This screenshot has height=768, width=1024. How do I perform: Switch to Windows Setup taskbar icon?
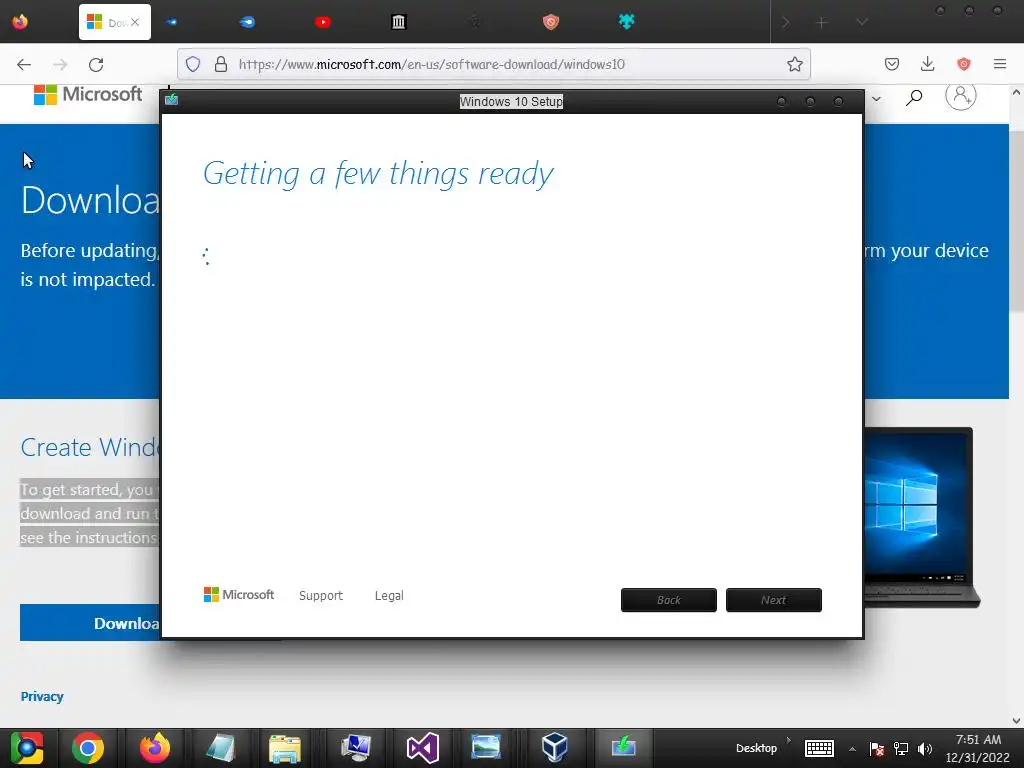click(624, 746)
